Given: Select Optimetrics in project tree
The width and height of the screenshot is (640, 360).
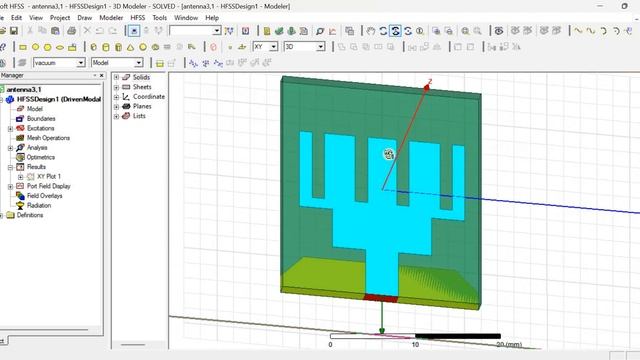Looking at the screenshot, I should click(41, 157).
